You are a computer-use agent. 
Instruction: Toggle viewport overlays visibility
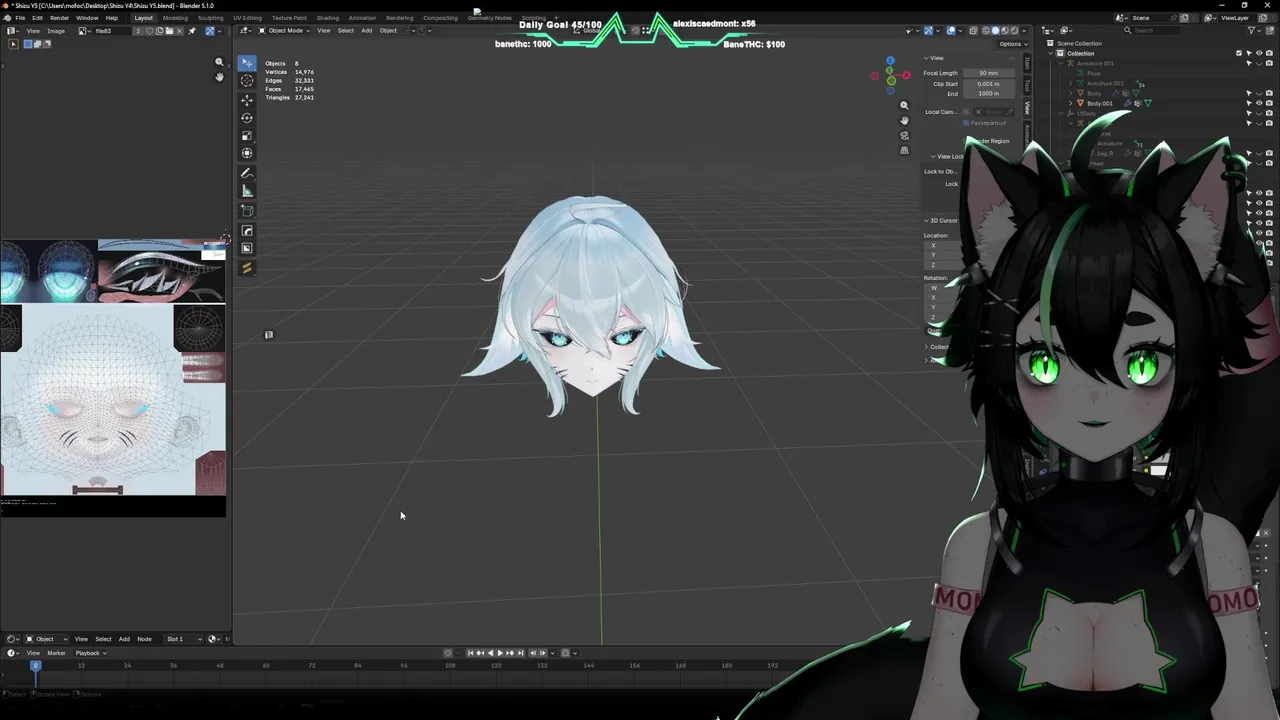coord(951,31)
